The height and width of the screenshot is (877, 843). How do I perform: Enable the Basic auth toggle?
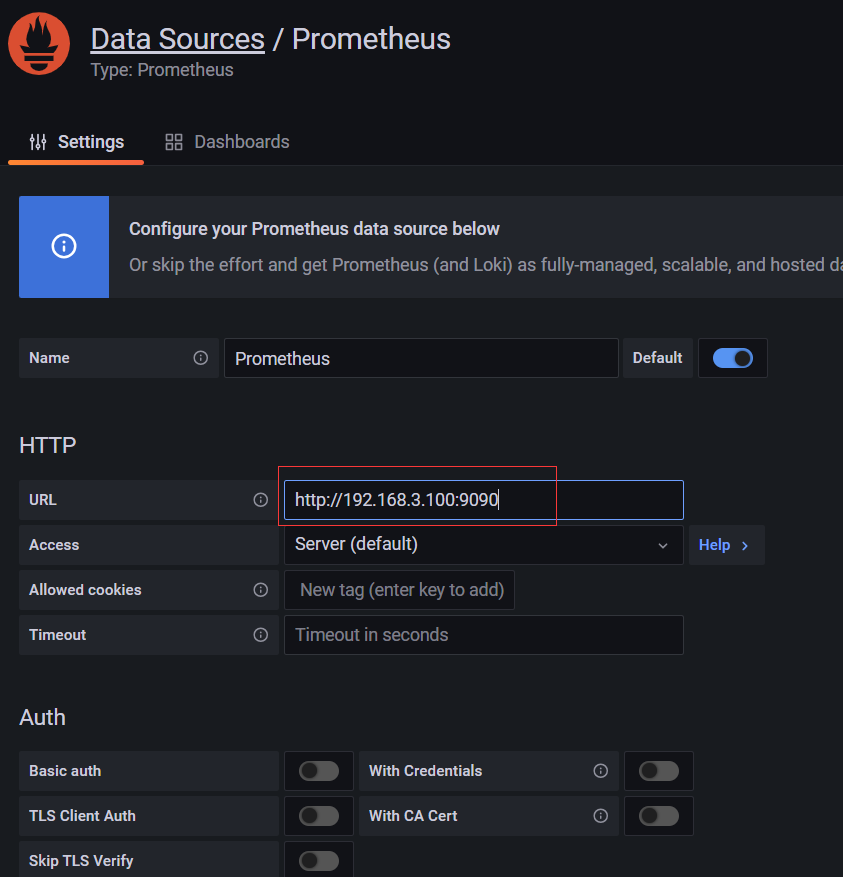[319, 771]
